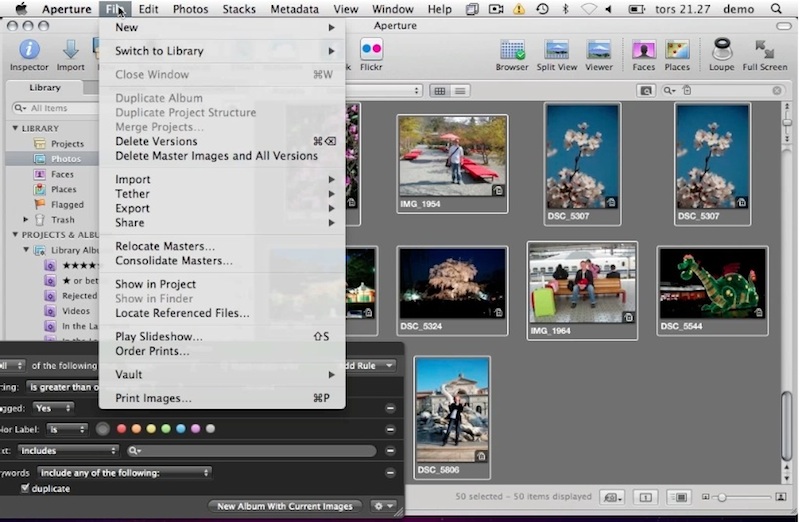The width and height of the screenshot is (800, 522).
Task: Switch browser to grid view
Action: (439, 91)
